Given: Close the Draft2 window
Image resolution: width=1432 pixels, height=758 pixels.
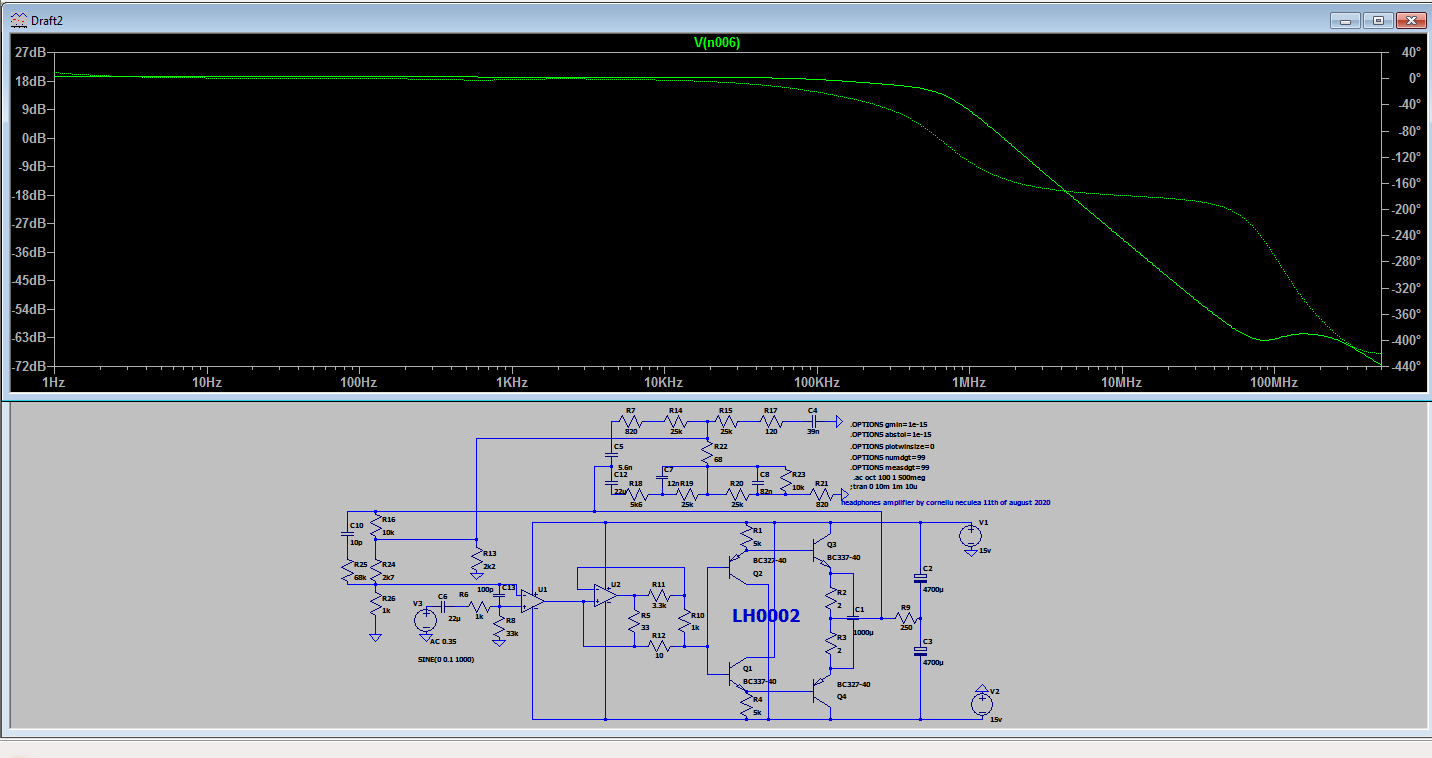Looking at the screenshot, I should coord(1411,20).
